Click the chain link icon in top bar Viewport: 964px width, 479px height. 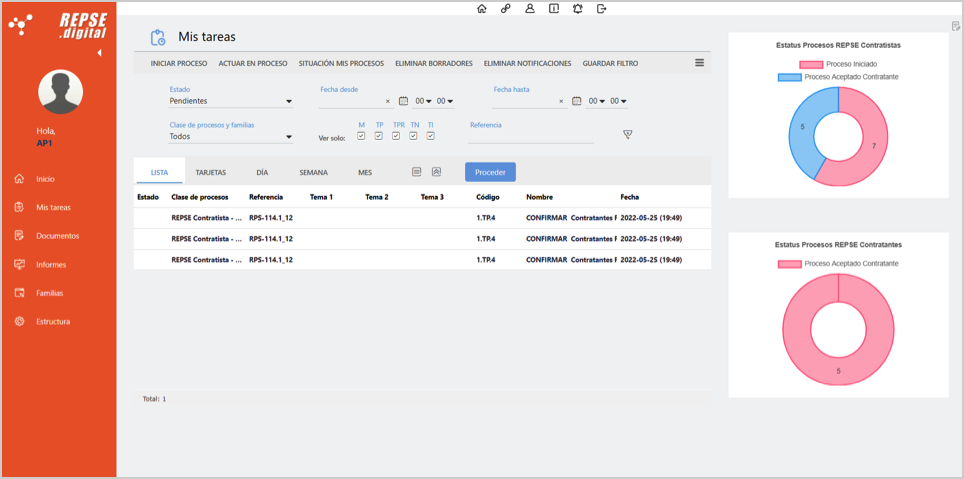[x=505, y=9]
